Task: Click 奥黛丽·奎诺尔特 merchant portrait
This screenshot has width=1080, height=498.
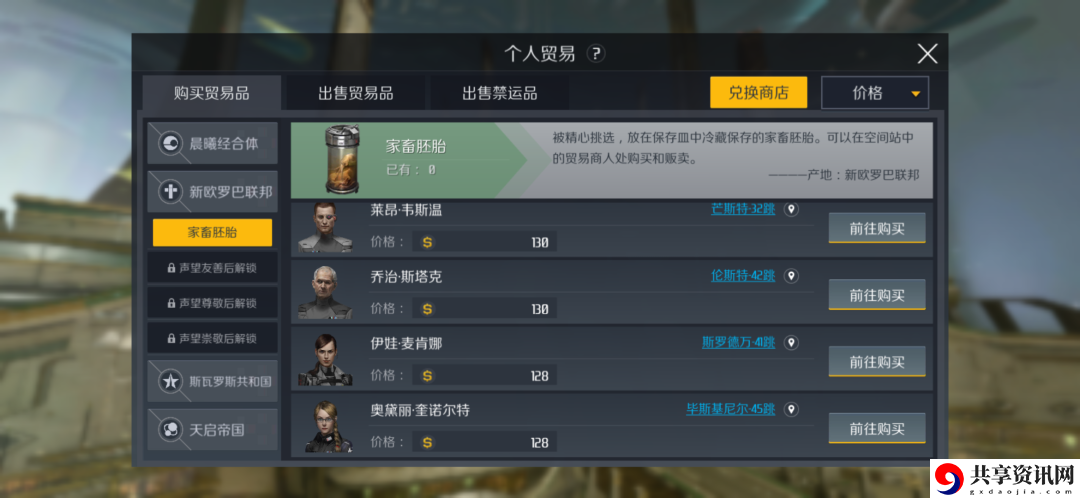Action: [x=325, y=426]
